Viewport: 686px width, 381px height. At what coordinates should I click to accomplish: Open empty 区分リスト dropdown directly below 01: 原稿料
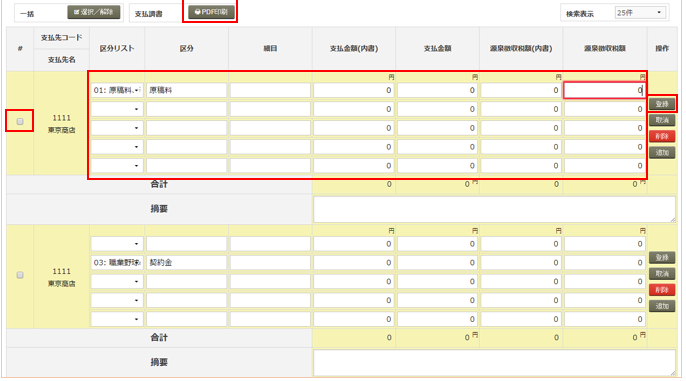point(117,109)
